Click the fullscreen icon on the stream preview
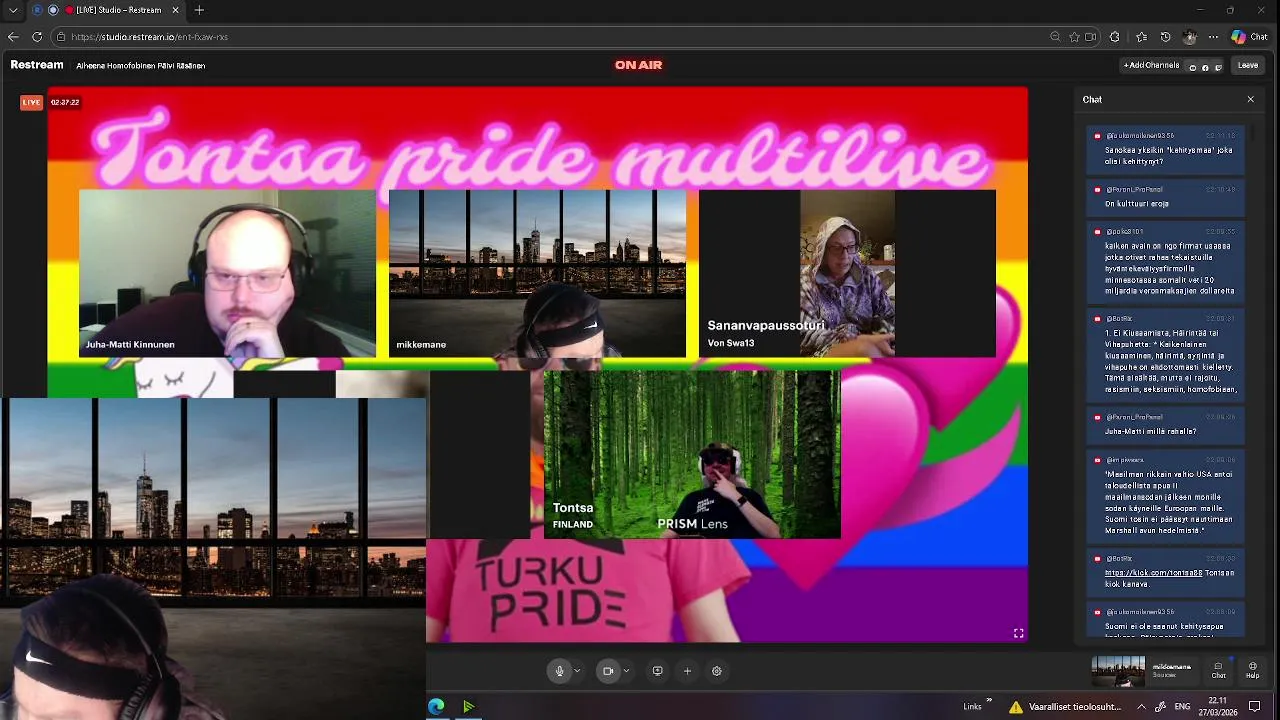This screenshot has height=720, width=1280. (x=1018, y=633)
